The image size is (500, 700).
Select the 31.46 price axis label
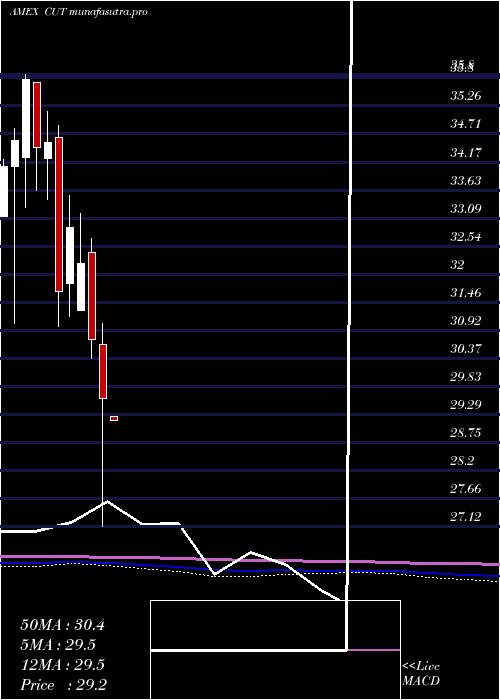(x=466, y=293)
